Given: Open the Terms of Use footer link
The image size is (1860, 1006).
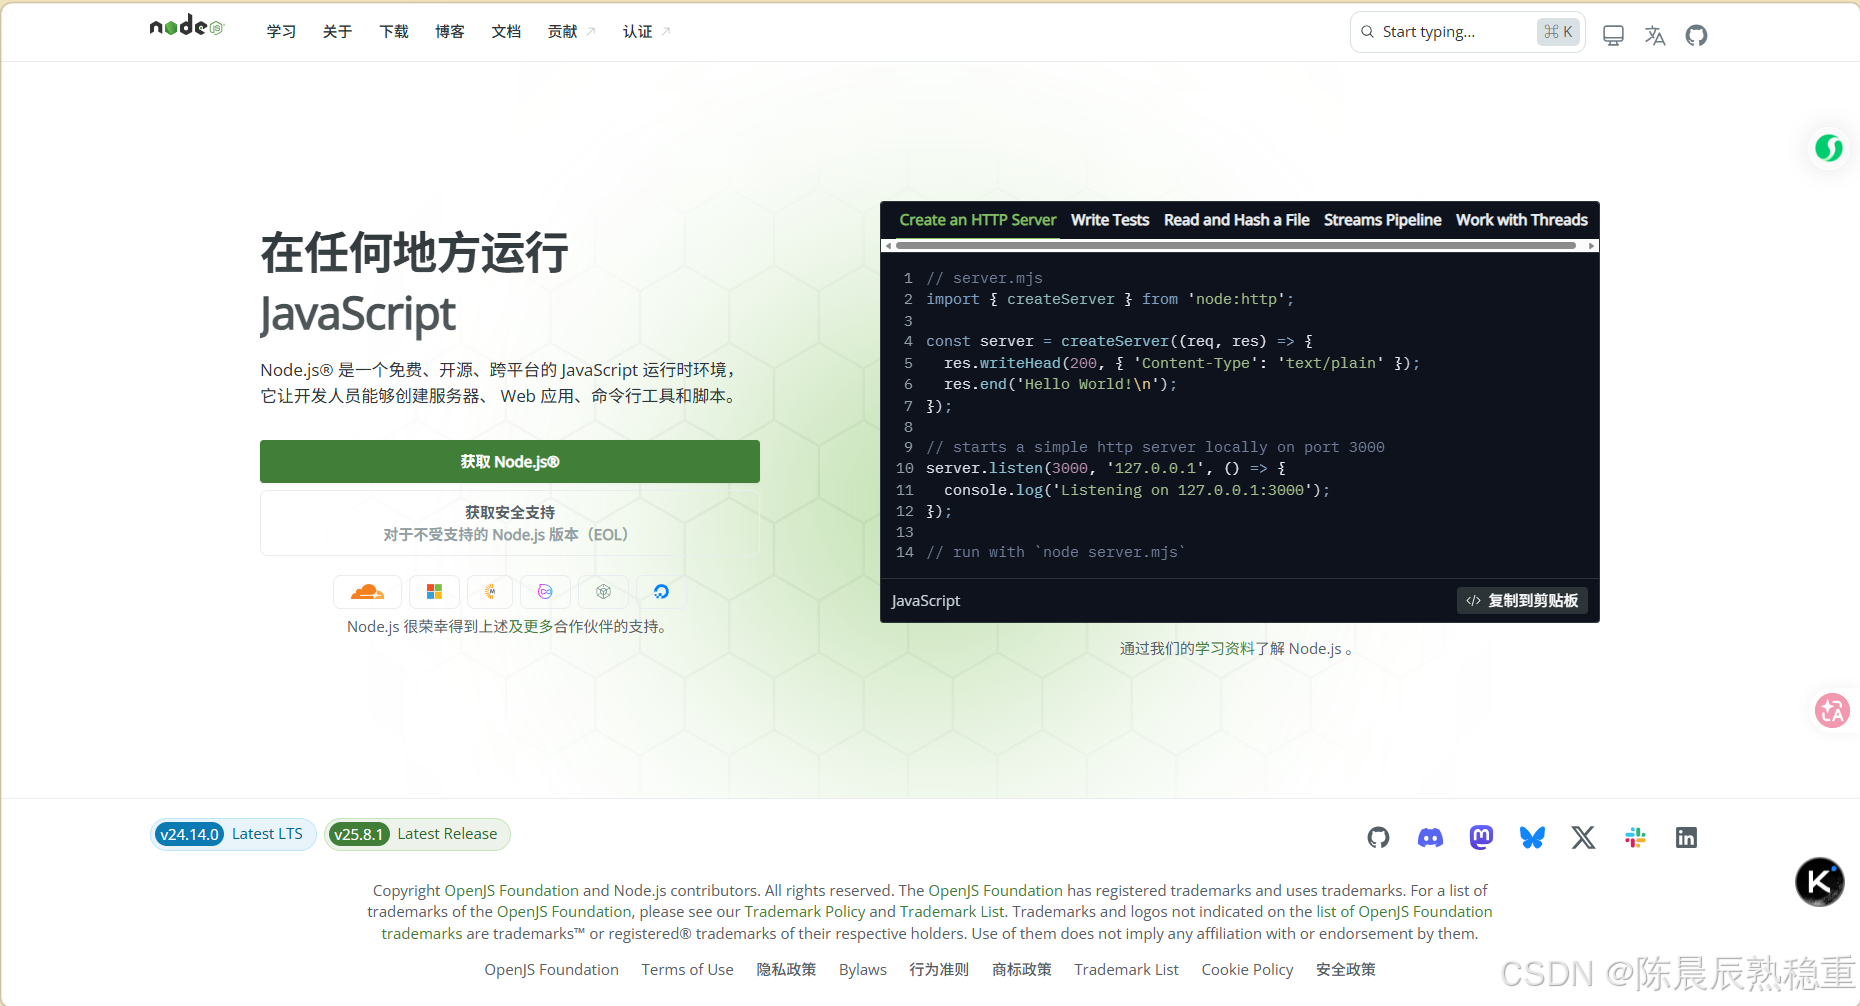Looking at the screenshot, I should (687, 970).
